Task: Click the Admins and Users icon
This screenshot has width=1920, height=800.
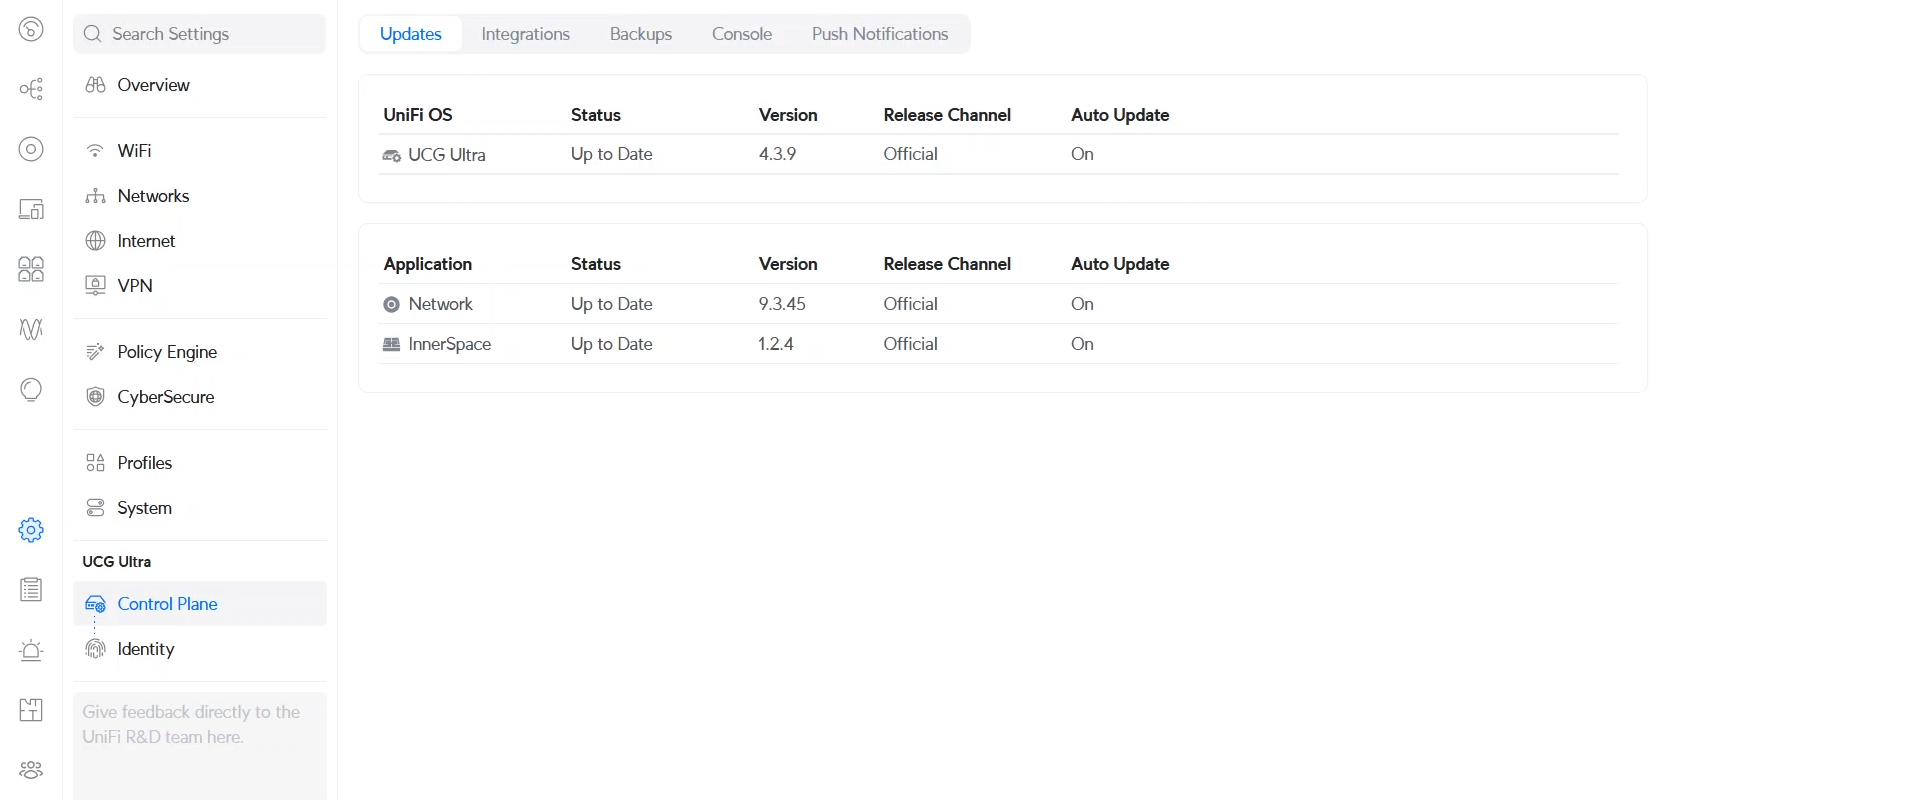Action: tap(31, 770)
